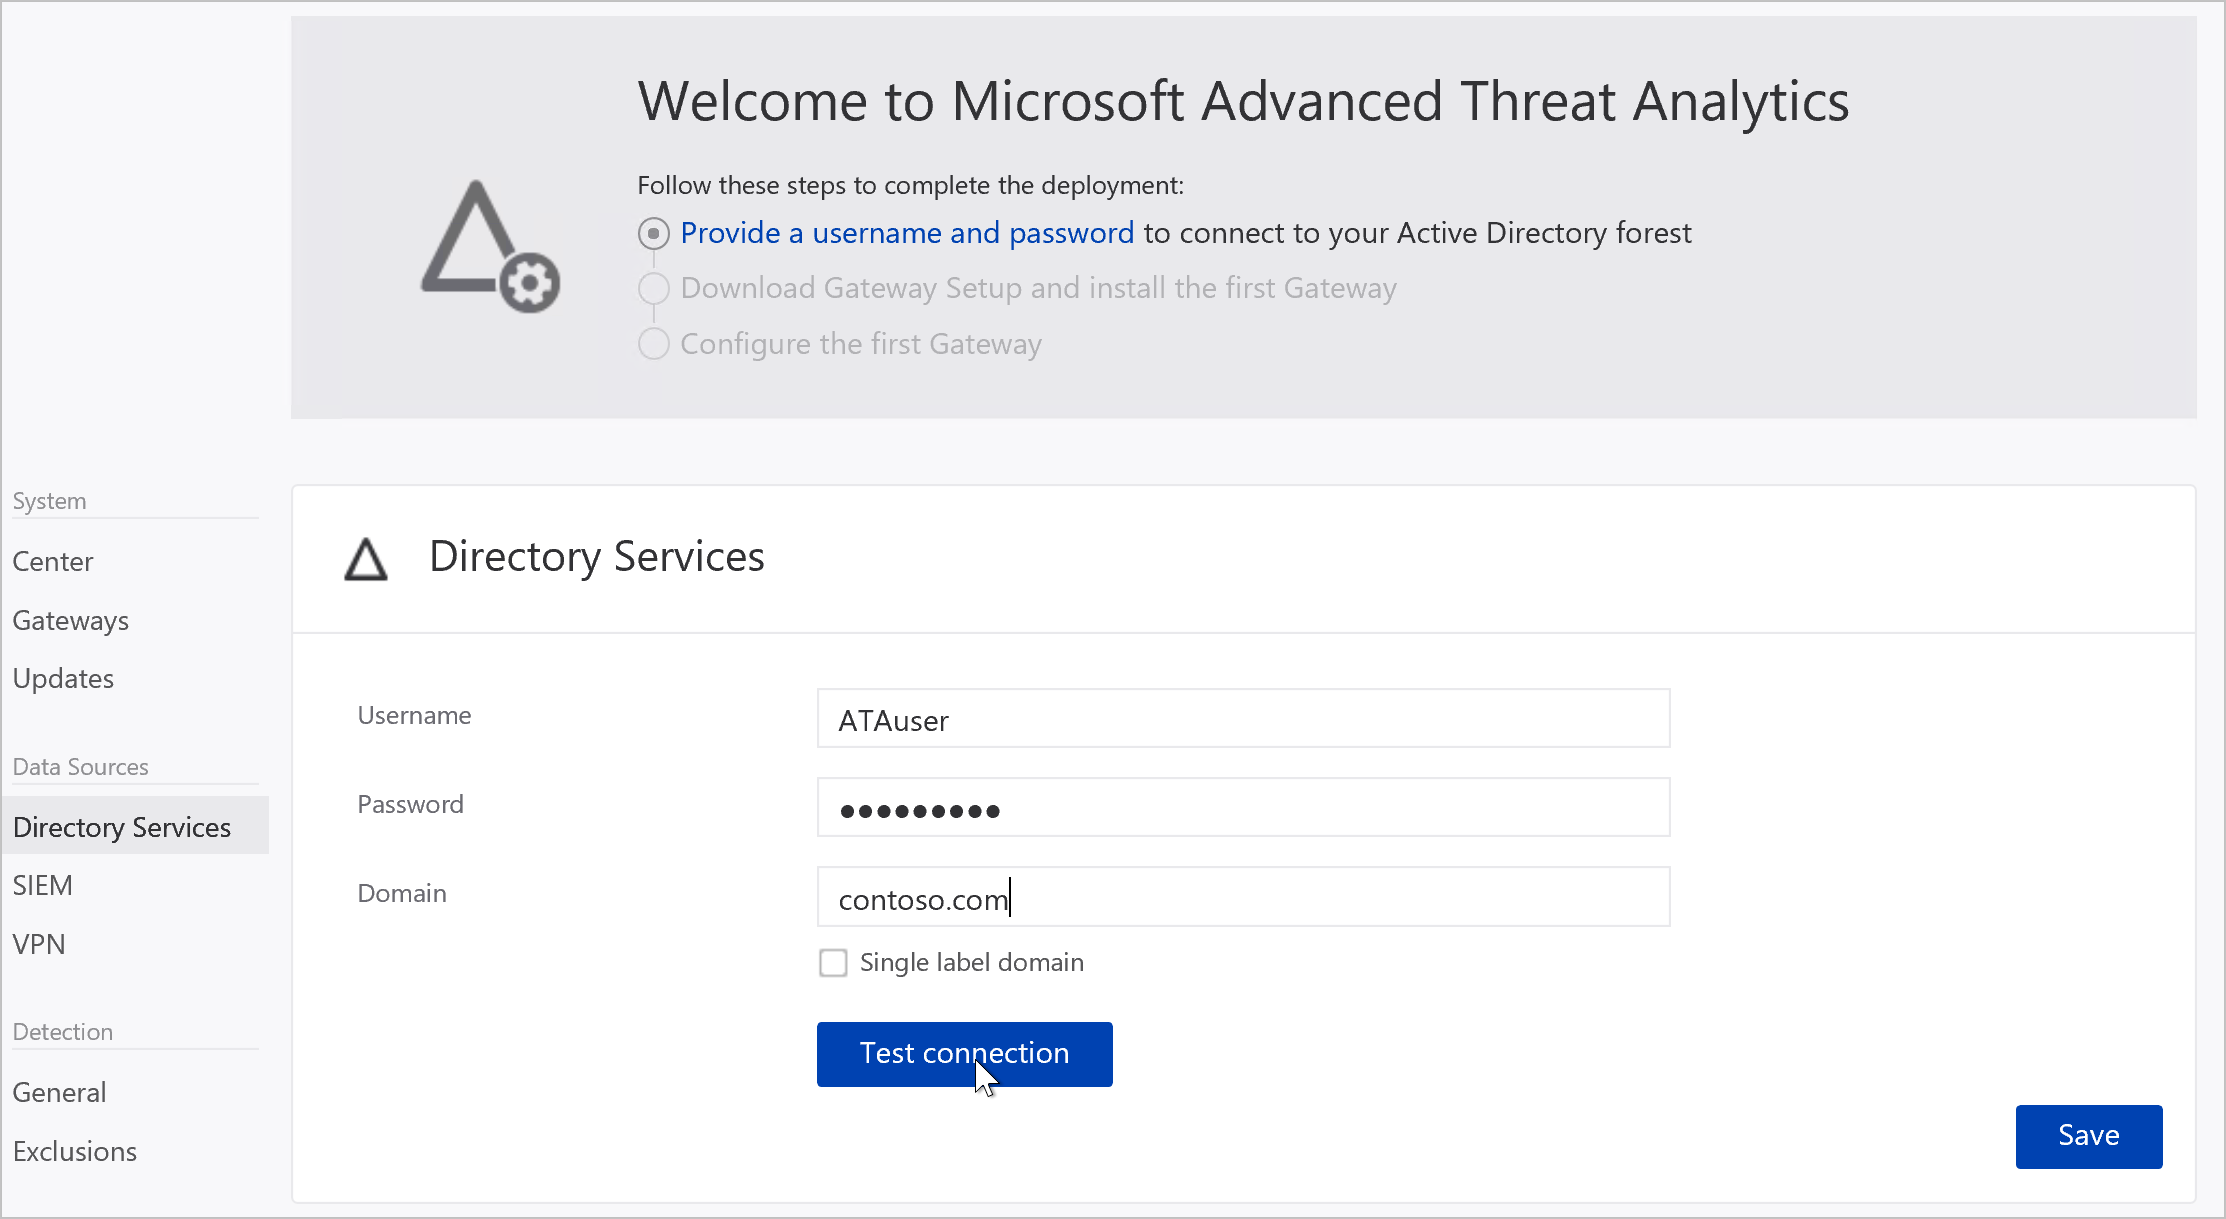Select the Gateways navigation item
The height and width of the screenshot is (1219, 2226).
pos(71,619)
